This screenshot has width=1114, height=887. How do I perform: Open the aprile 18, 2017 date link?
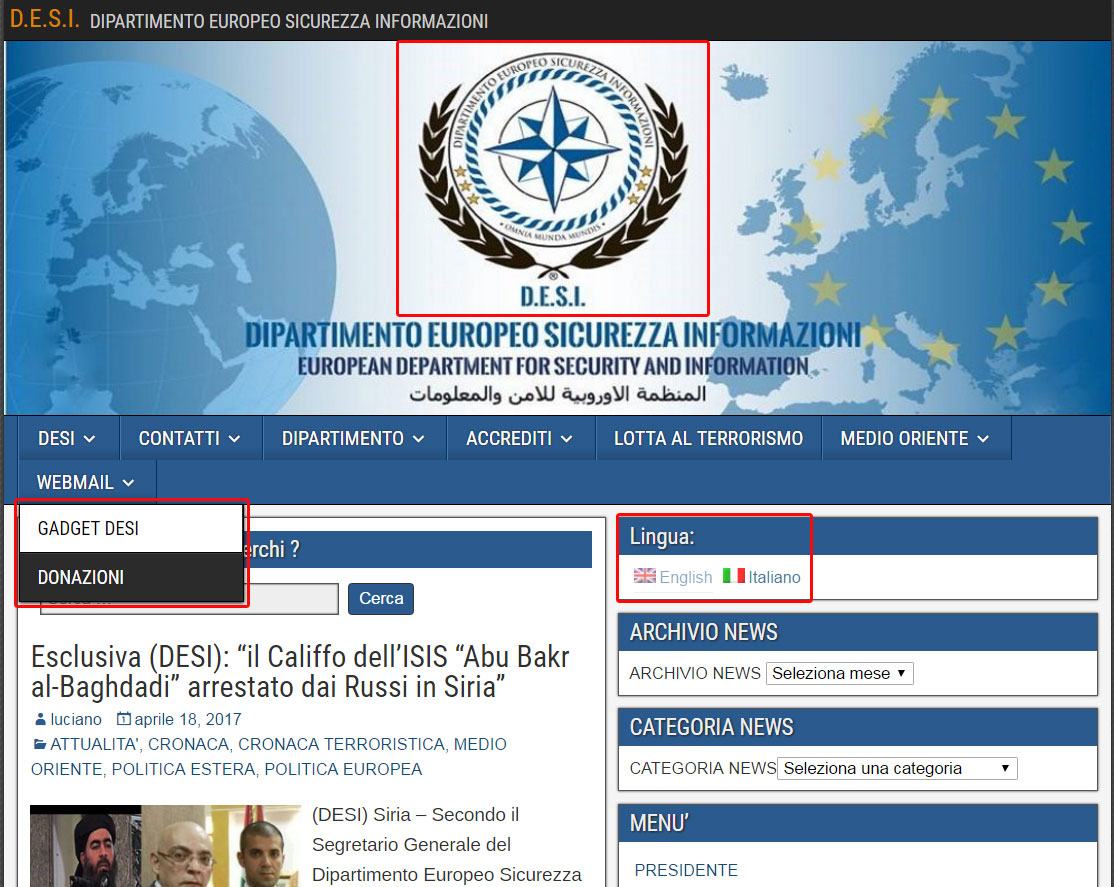(x=188, y=719)
